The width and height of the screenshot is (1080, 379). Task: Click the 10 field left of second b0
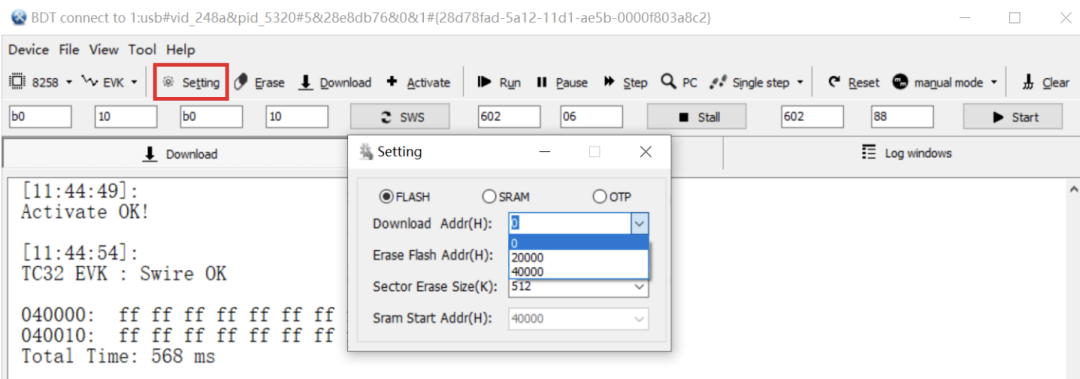[125, 117]
